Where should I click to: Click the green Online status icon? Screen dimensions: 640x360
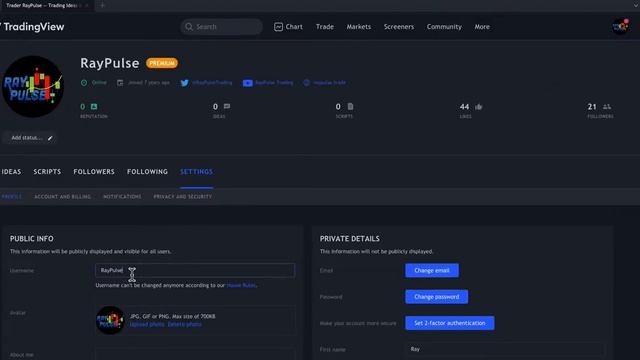[84, 83]
